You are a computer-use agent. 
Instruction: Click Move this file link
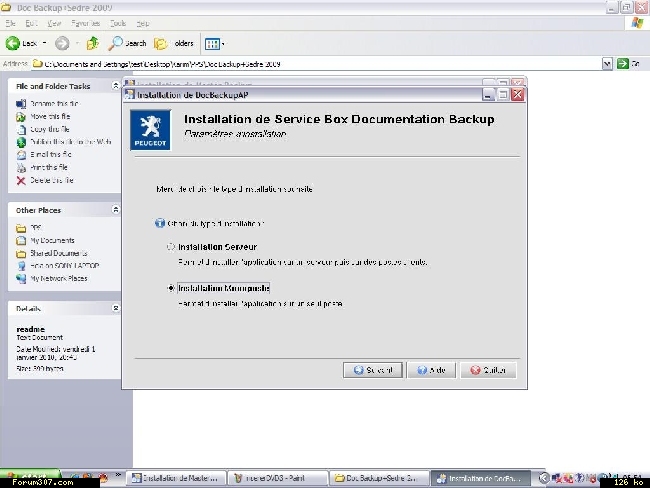[x=50, y=117]
